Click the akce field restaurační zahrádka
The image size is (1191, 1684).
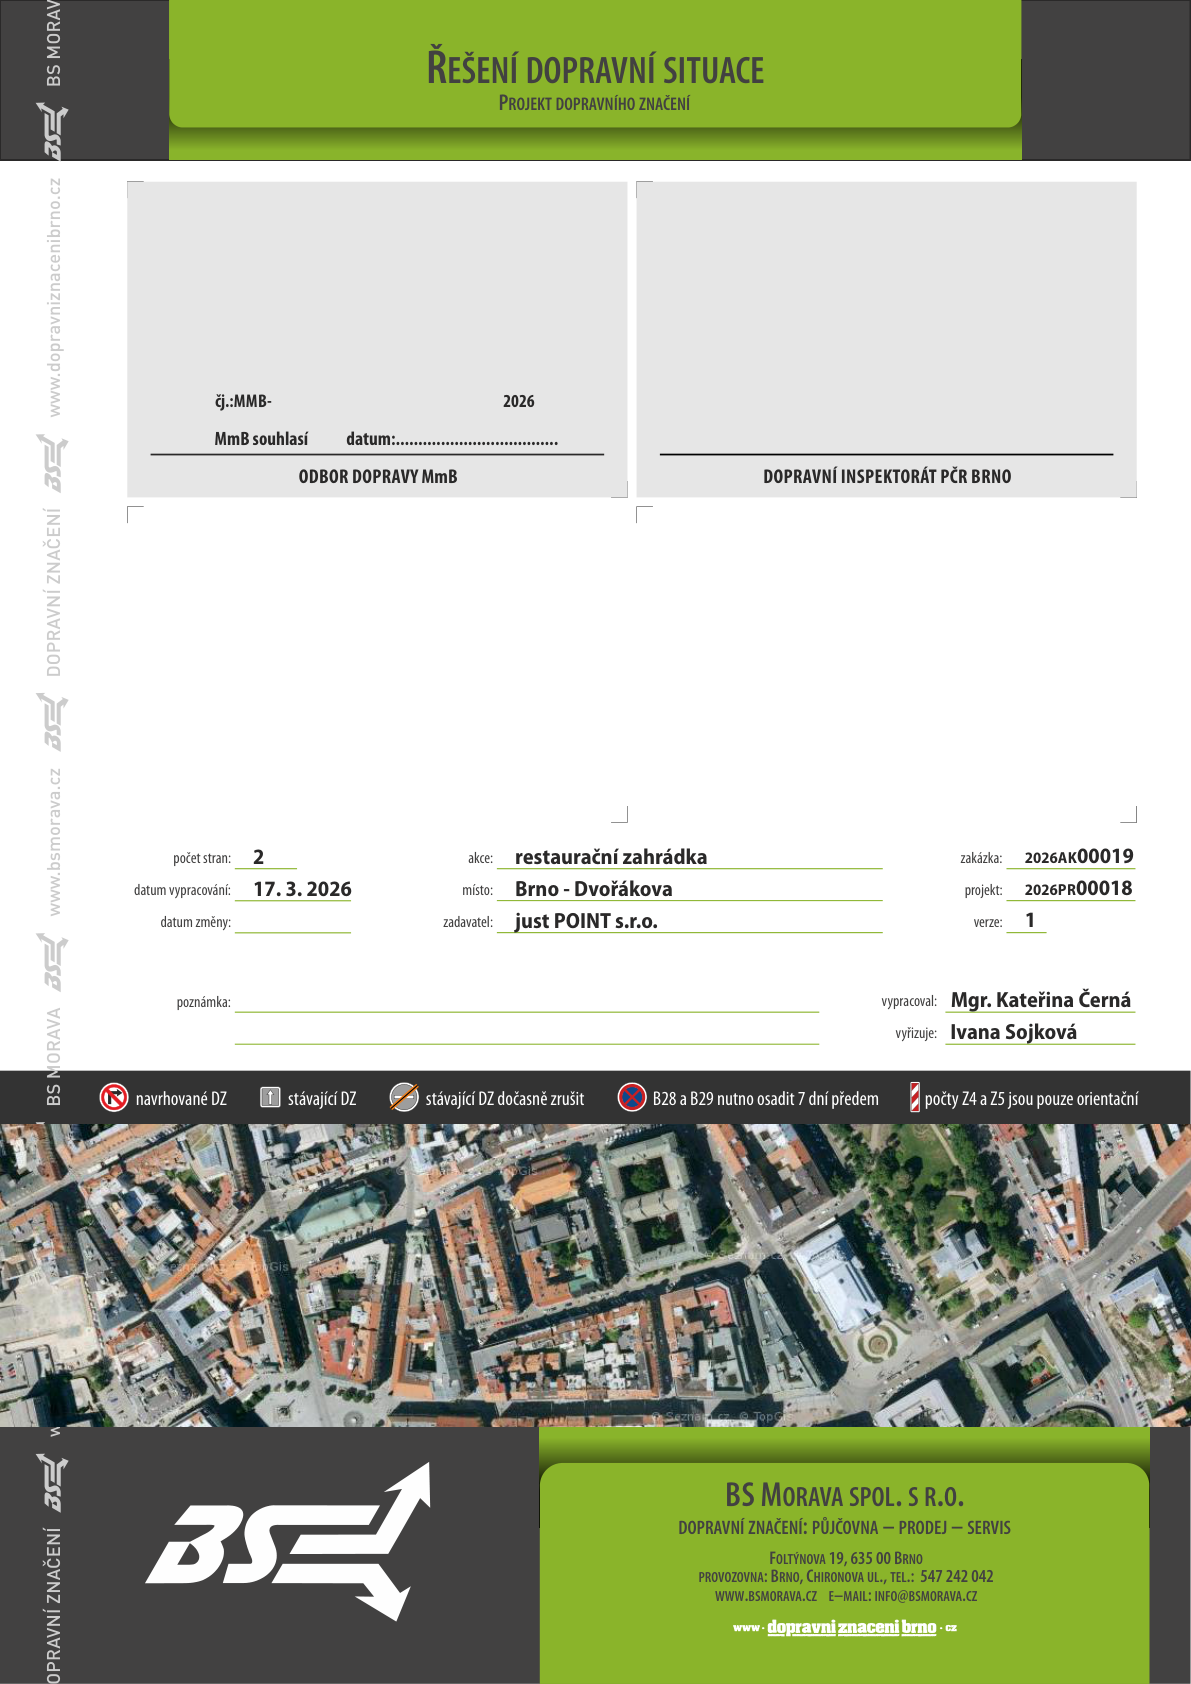[690, 857]
